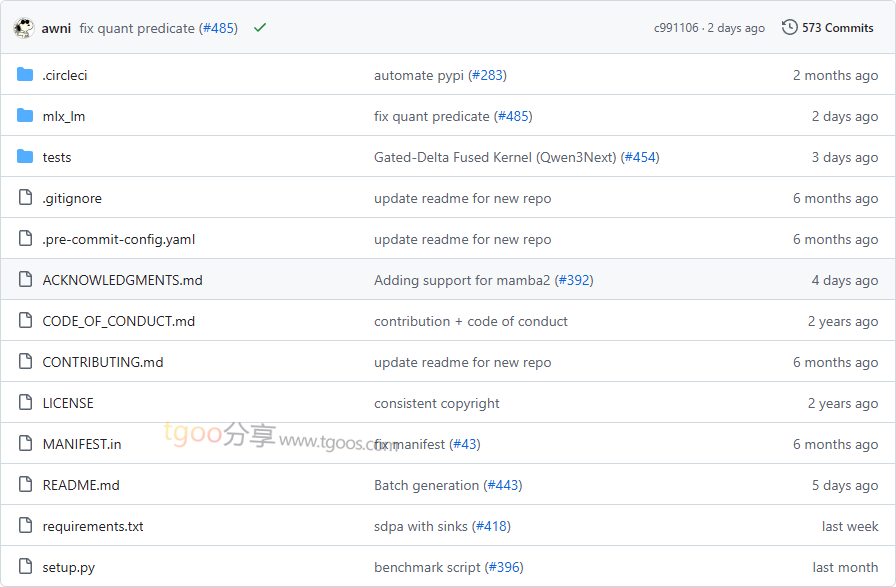This screenshot has height=587, width=896.
Task: Open the awni username link
Action: tap(56, 28)
